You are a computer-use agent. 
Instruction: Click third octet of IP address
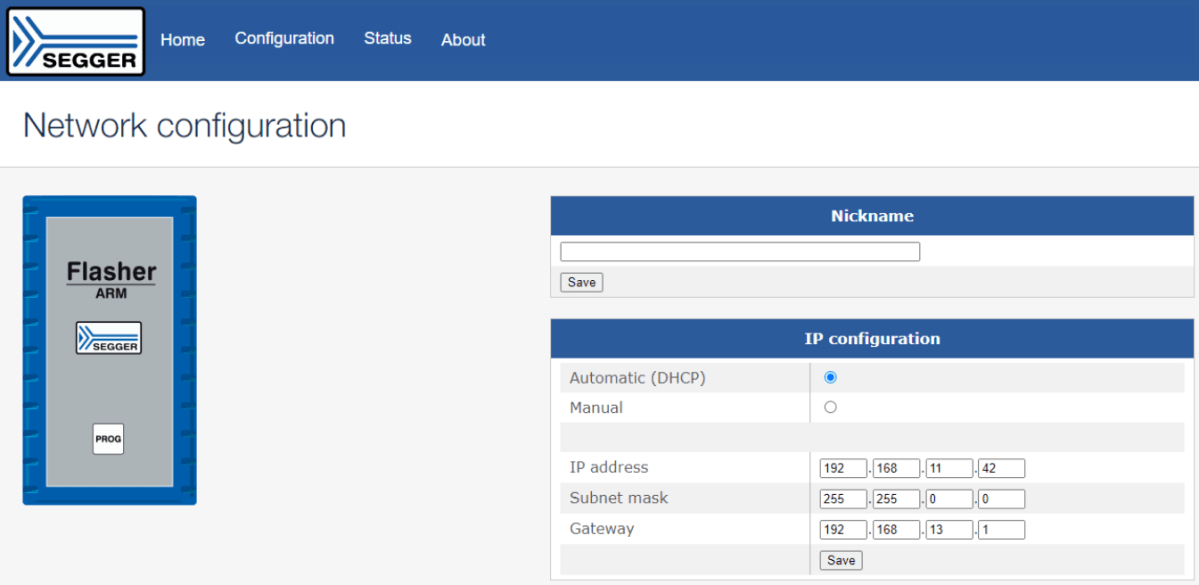click(x=948, y=469)
